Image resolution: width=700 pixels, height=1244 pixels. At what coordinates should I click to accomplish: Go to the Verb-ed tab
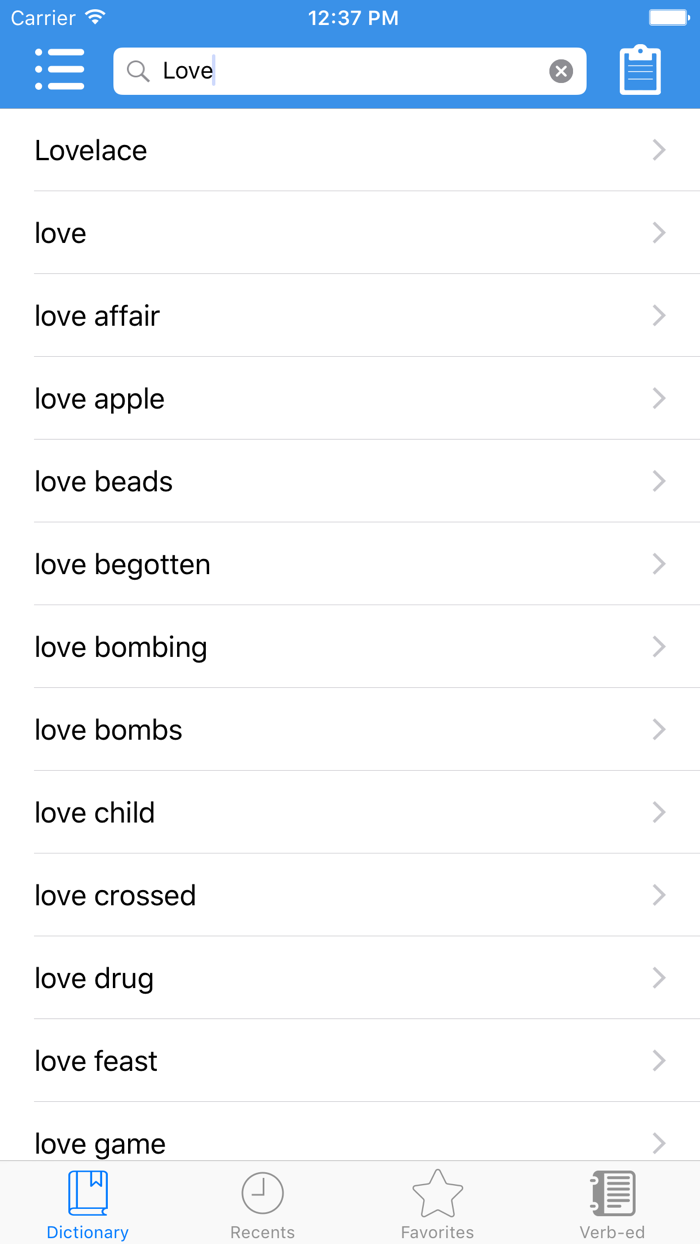click(612, 1204)
